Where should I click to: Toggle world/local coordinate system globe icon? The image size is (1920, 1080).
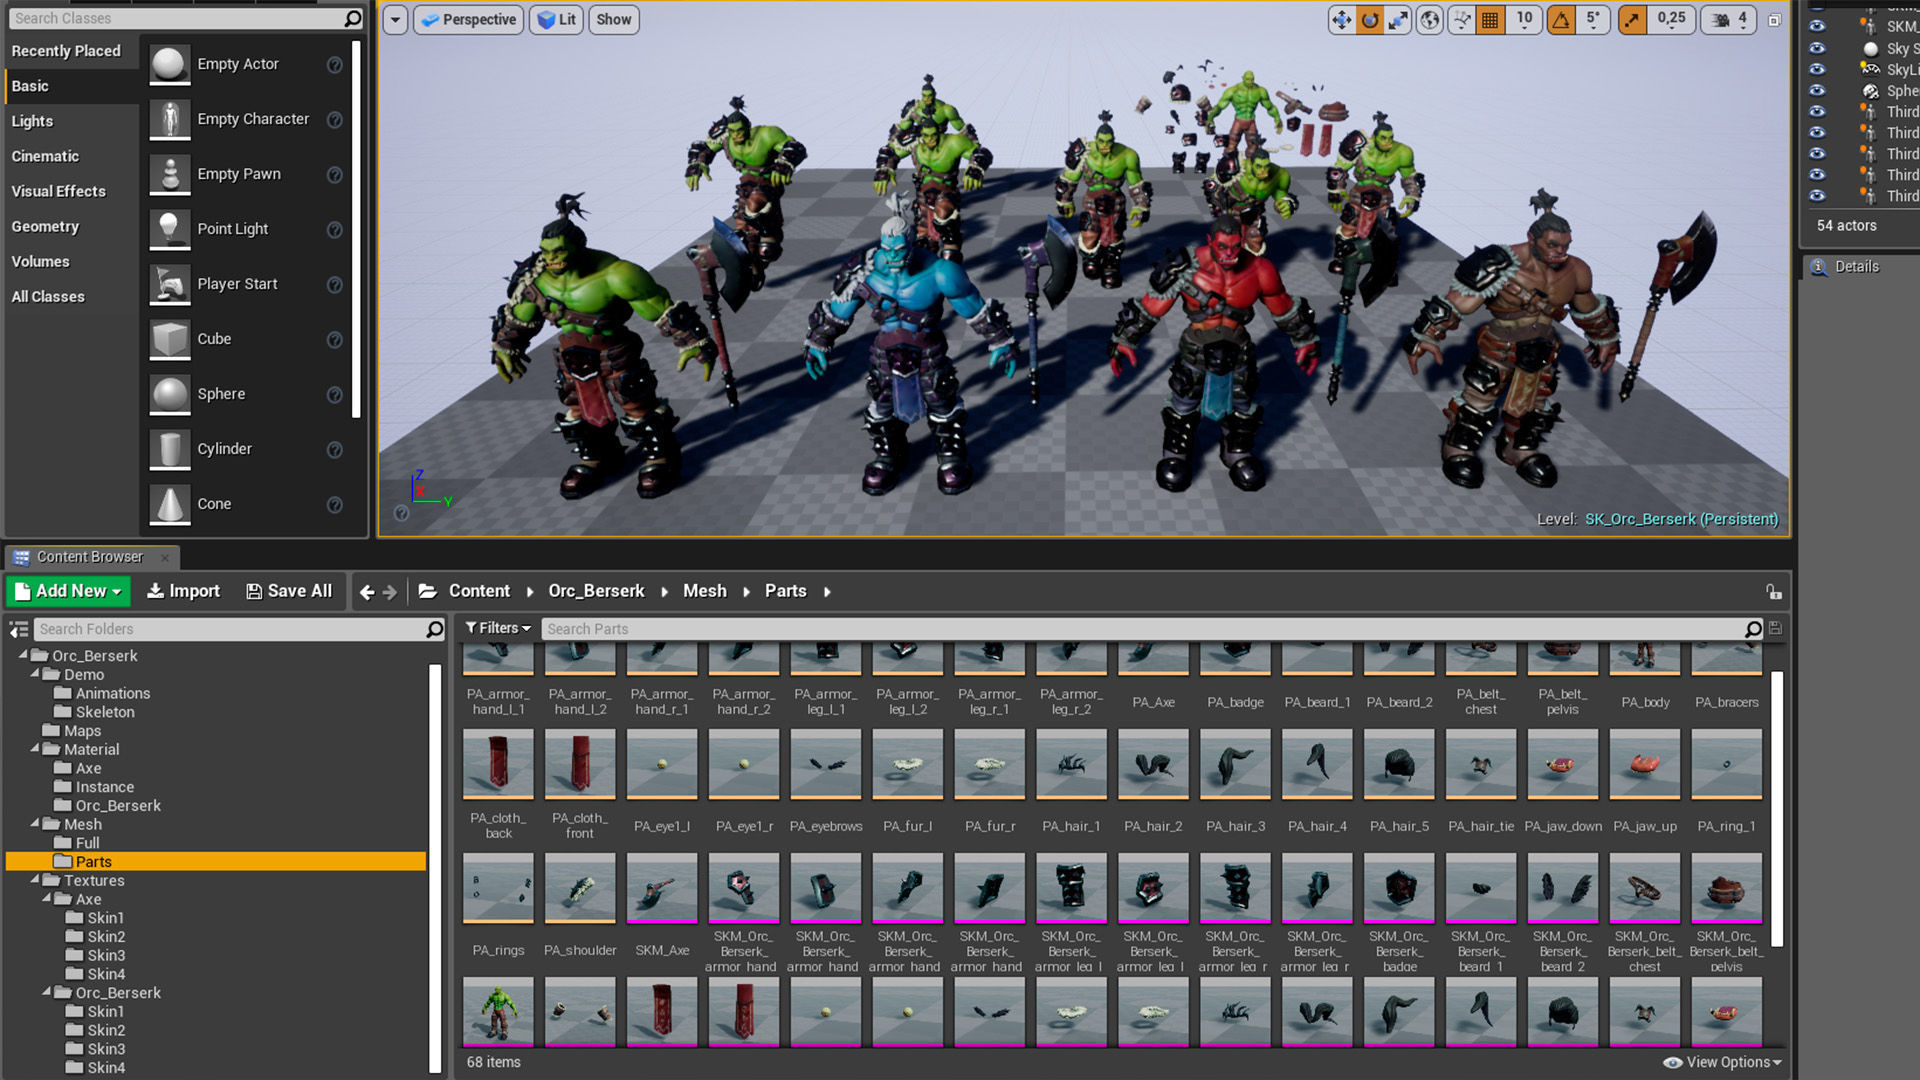1430,20
